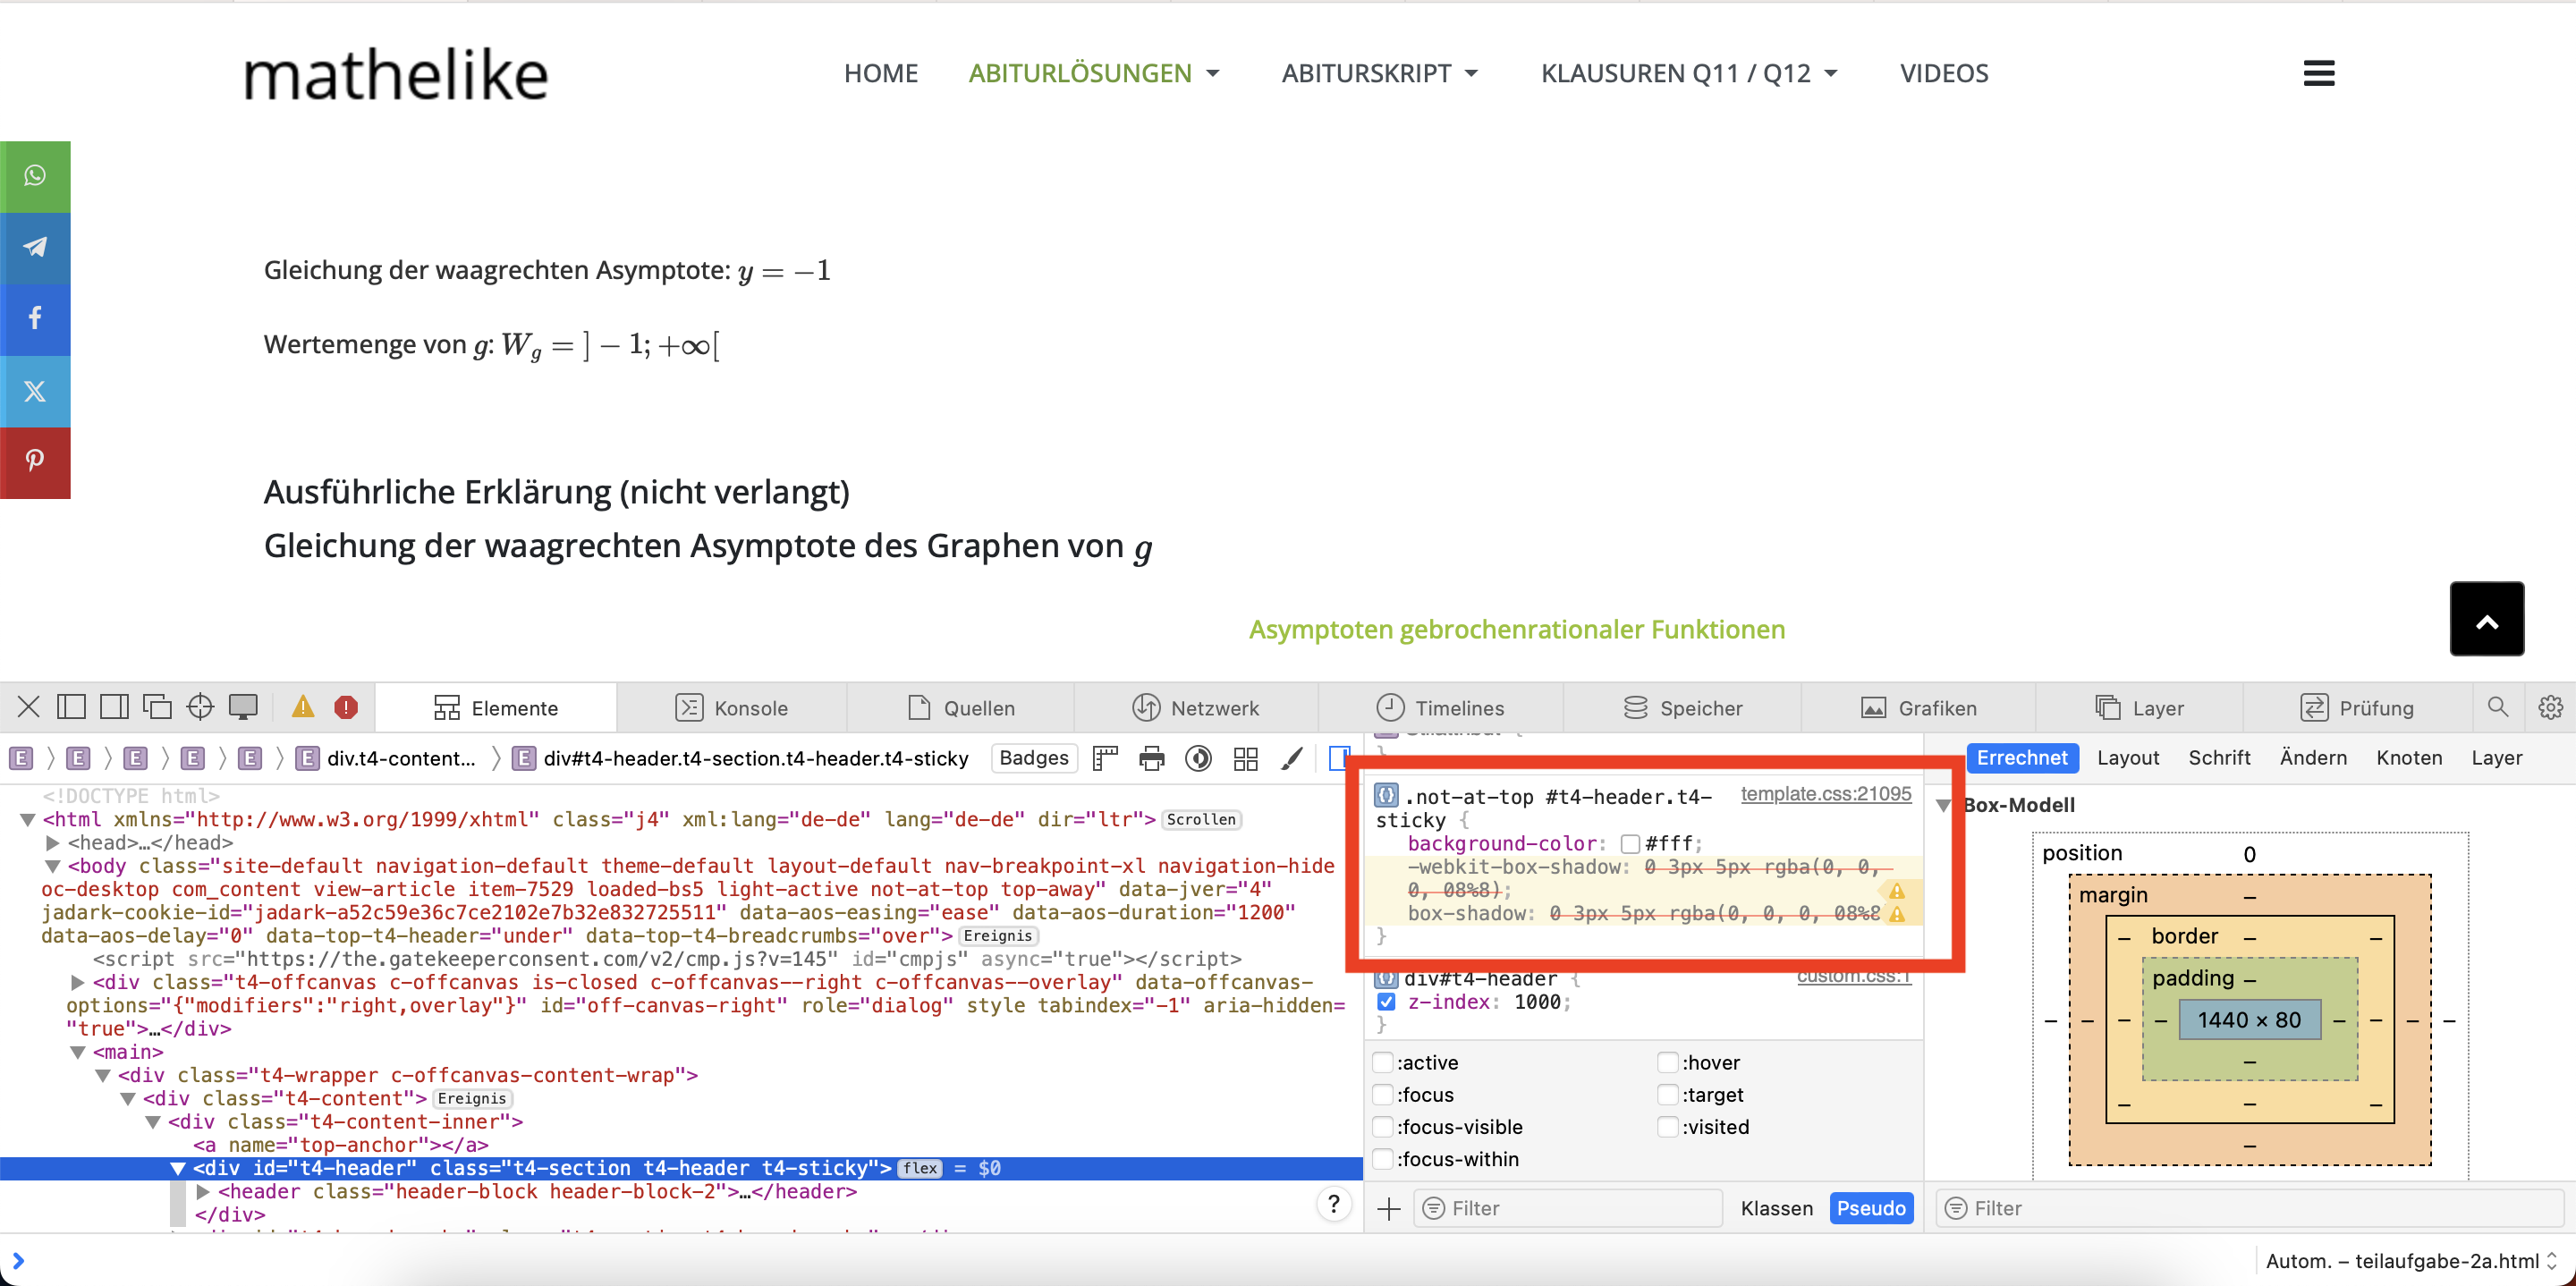The height and width of the screenshot is (1286, 2576).
Task: Toggle print media styles printer icon
Action: pyautogui.click(x=1152, y=759)
